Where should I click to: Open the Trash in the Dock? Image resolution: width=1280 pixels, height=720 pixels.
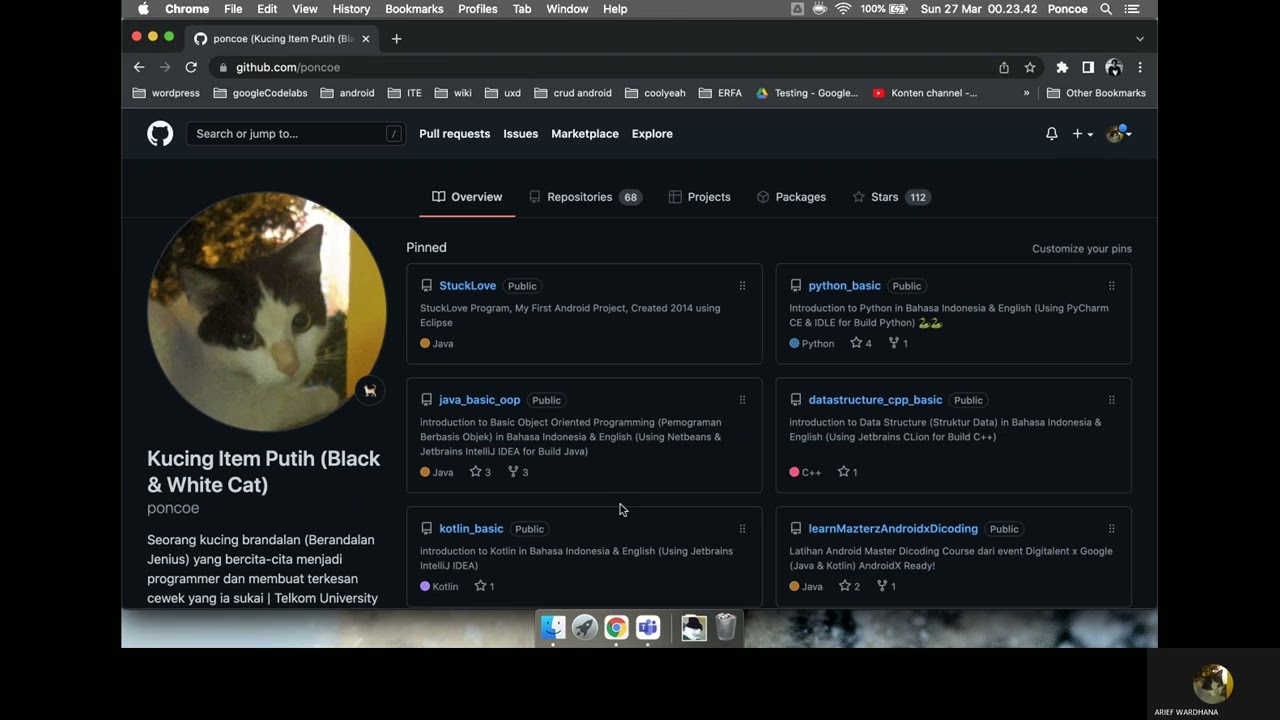(726, 627)
